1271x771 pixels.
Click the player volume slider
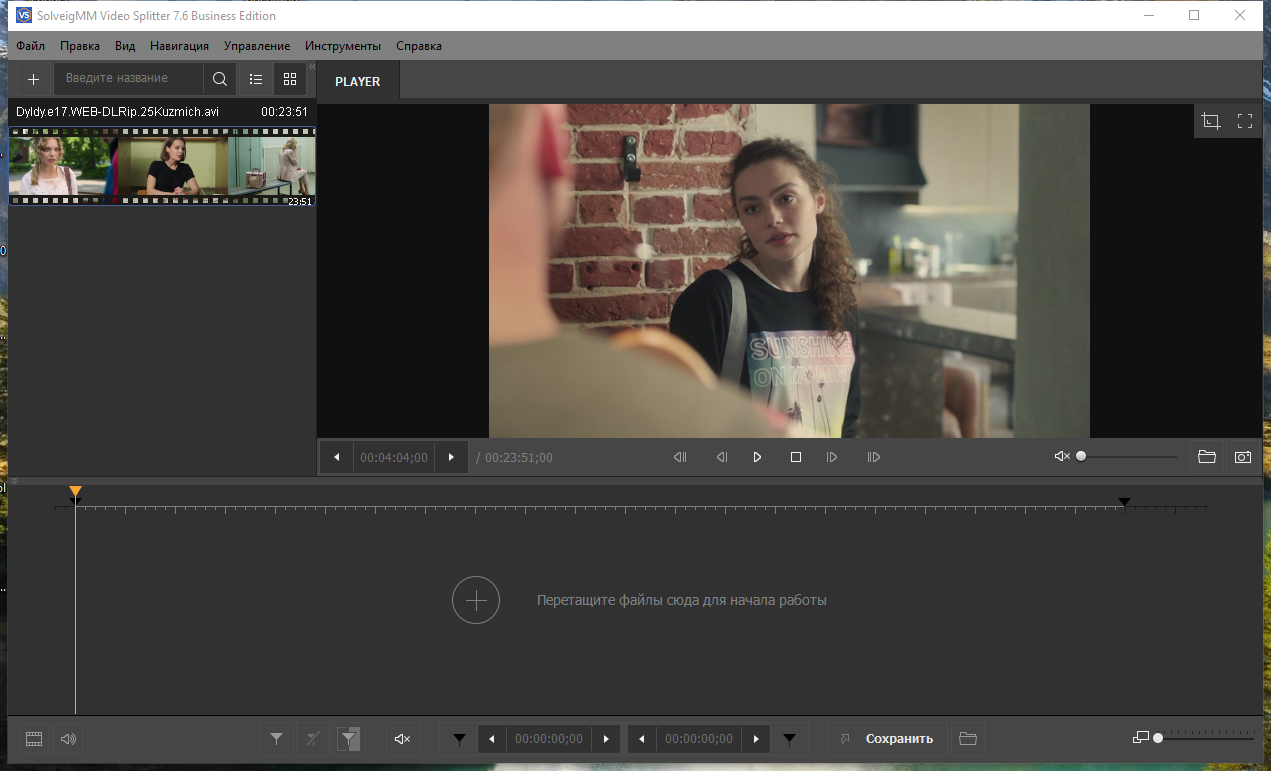[1128, 457]
